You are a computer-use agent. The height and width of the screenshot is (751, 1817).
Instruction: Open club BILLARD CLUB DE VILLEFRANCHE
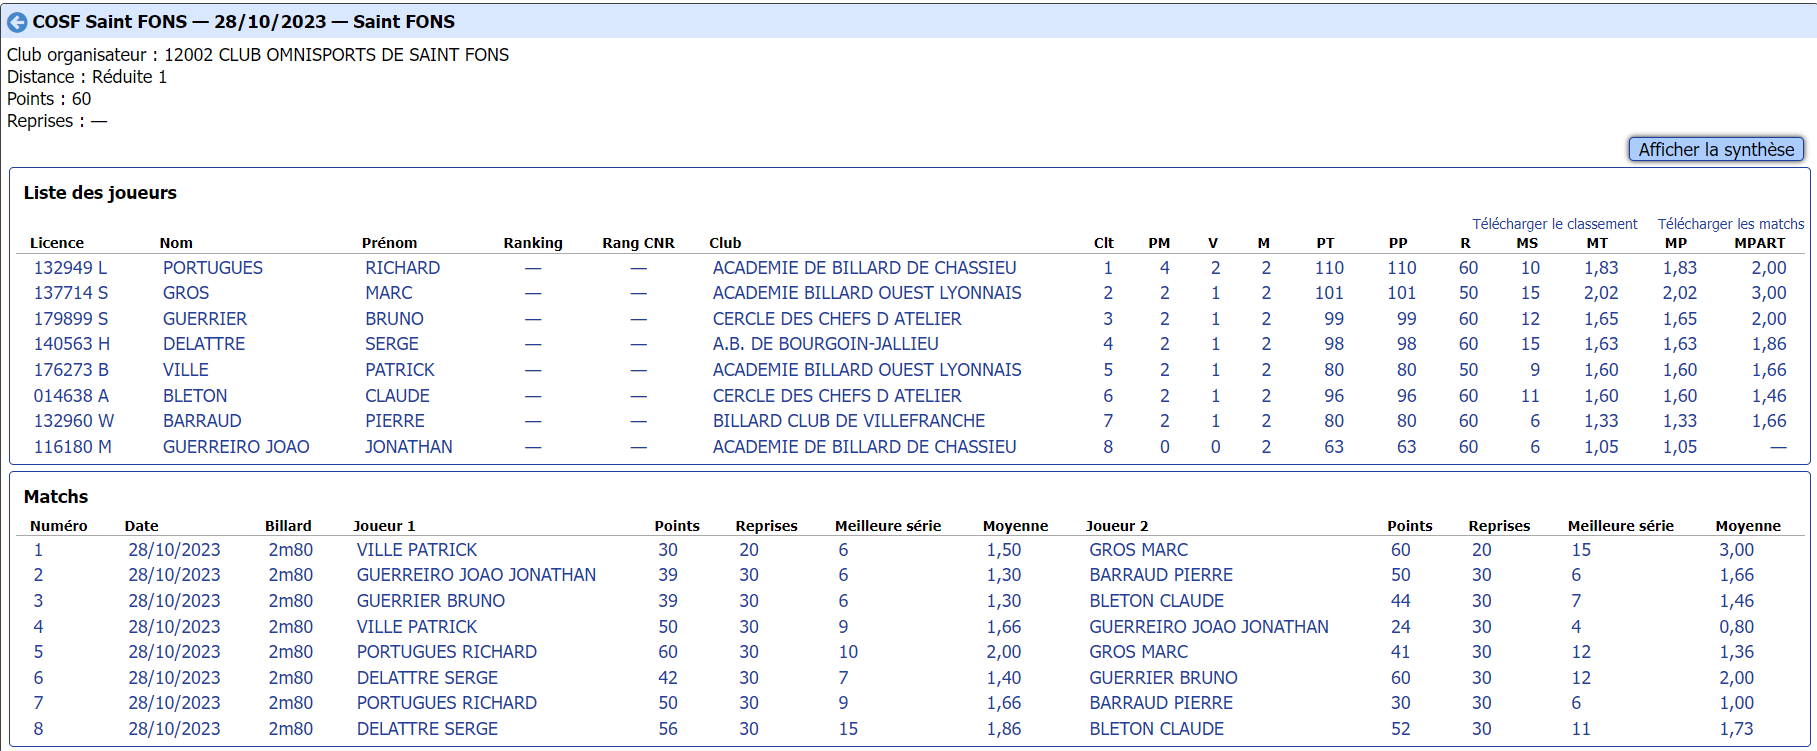pos(848,421)
